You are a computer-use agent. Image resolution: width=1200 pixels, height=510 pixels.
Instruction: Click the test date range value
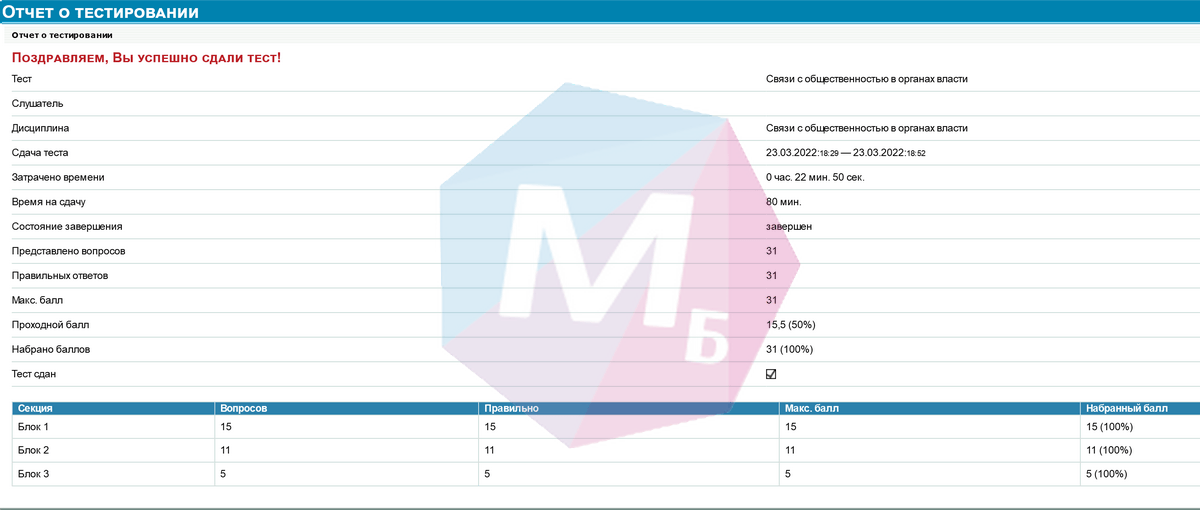click(x=845, y=153)
